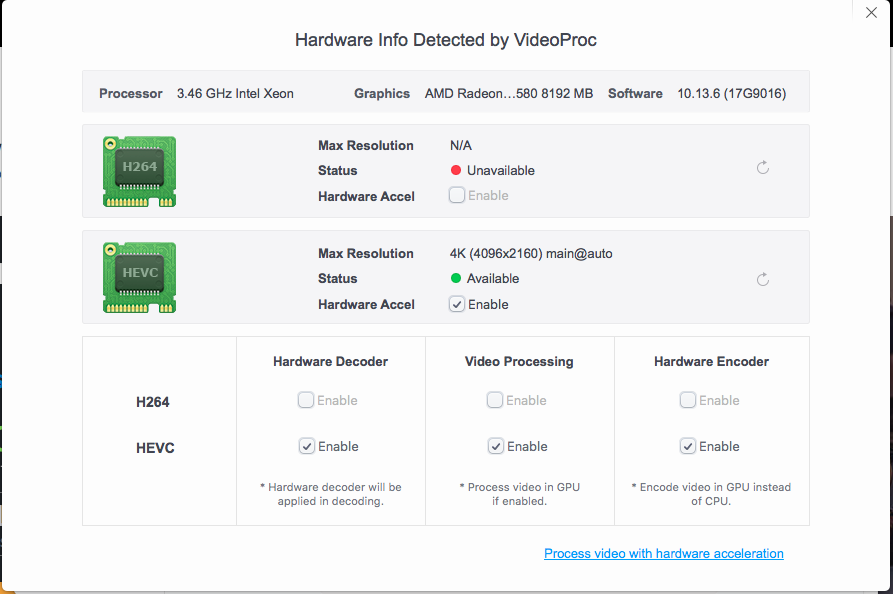The image size is (893, 594).
Task: Refresh the H264 hardware detection
Action: [x=763, y=167]
